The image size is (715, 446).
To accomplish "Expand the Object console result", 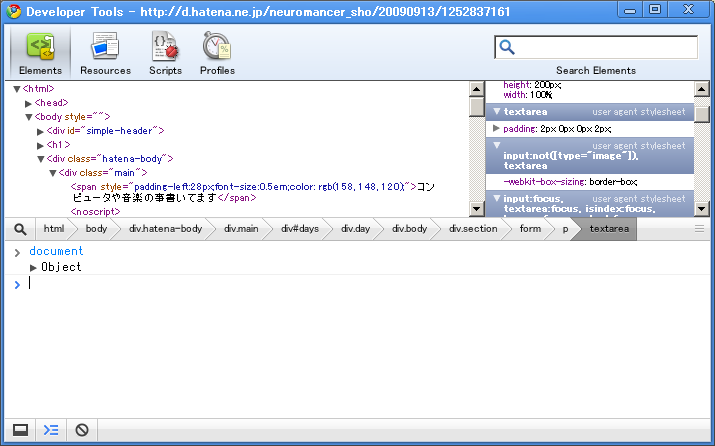I will (x=33, y=268).
